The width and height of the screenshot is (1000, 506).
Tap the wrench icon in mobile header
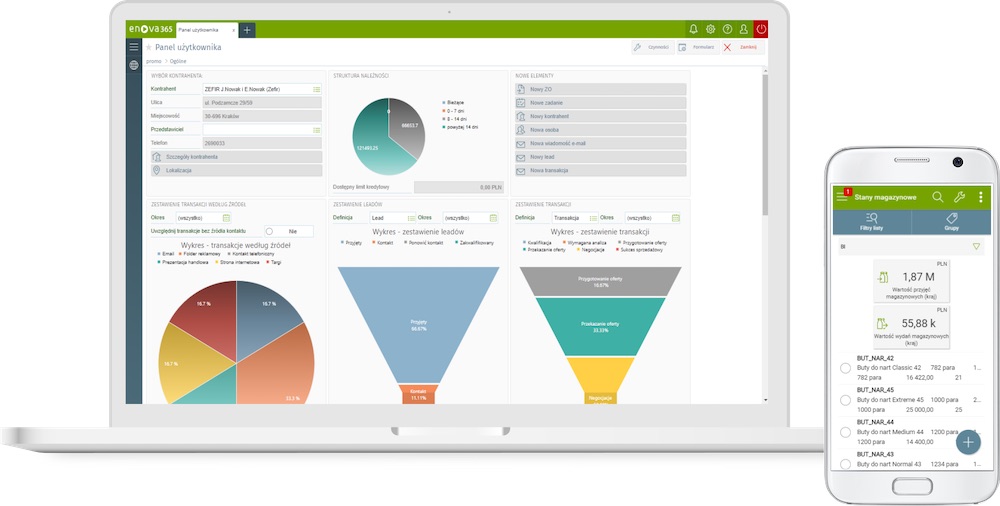pyautogui.click(x=960, y=197)
